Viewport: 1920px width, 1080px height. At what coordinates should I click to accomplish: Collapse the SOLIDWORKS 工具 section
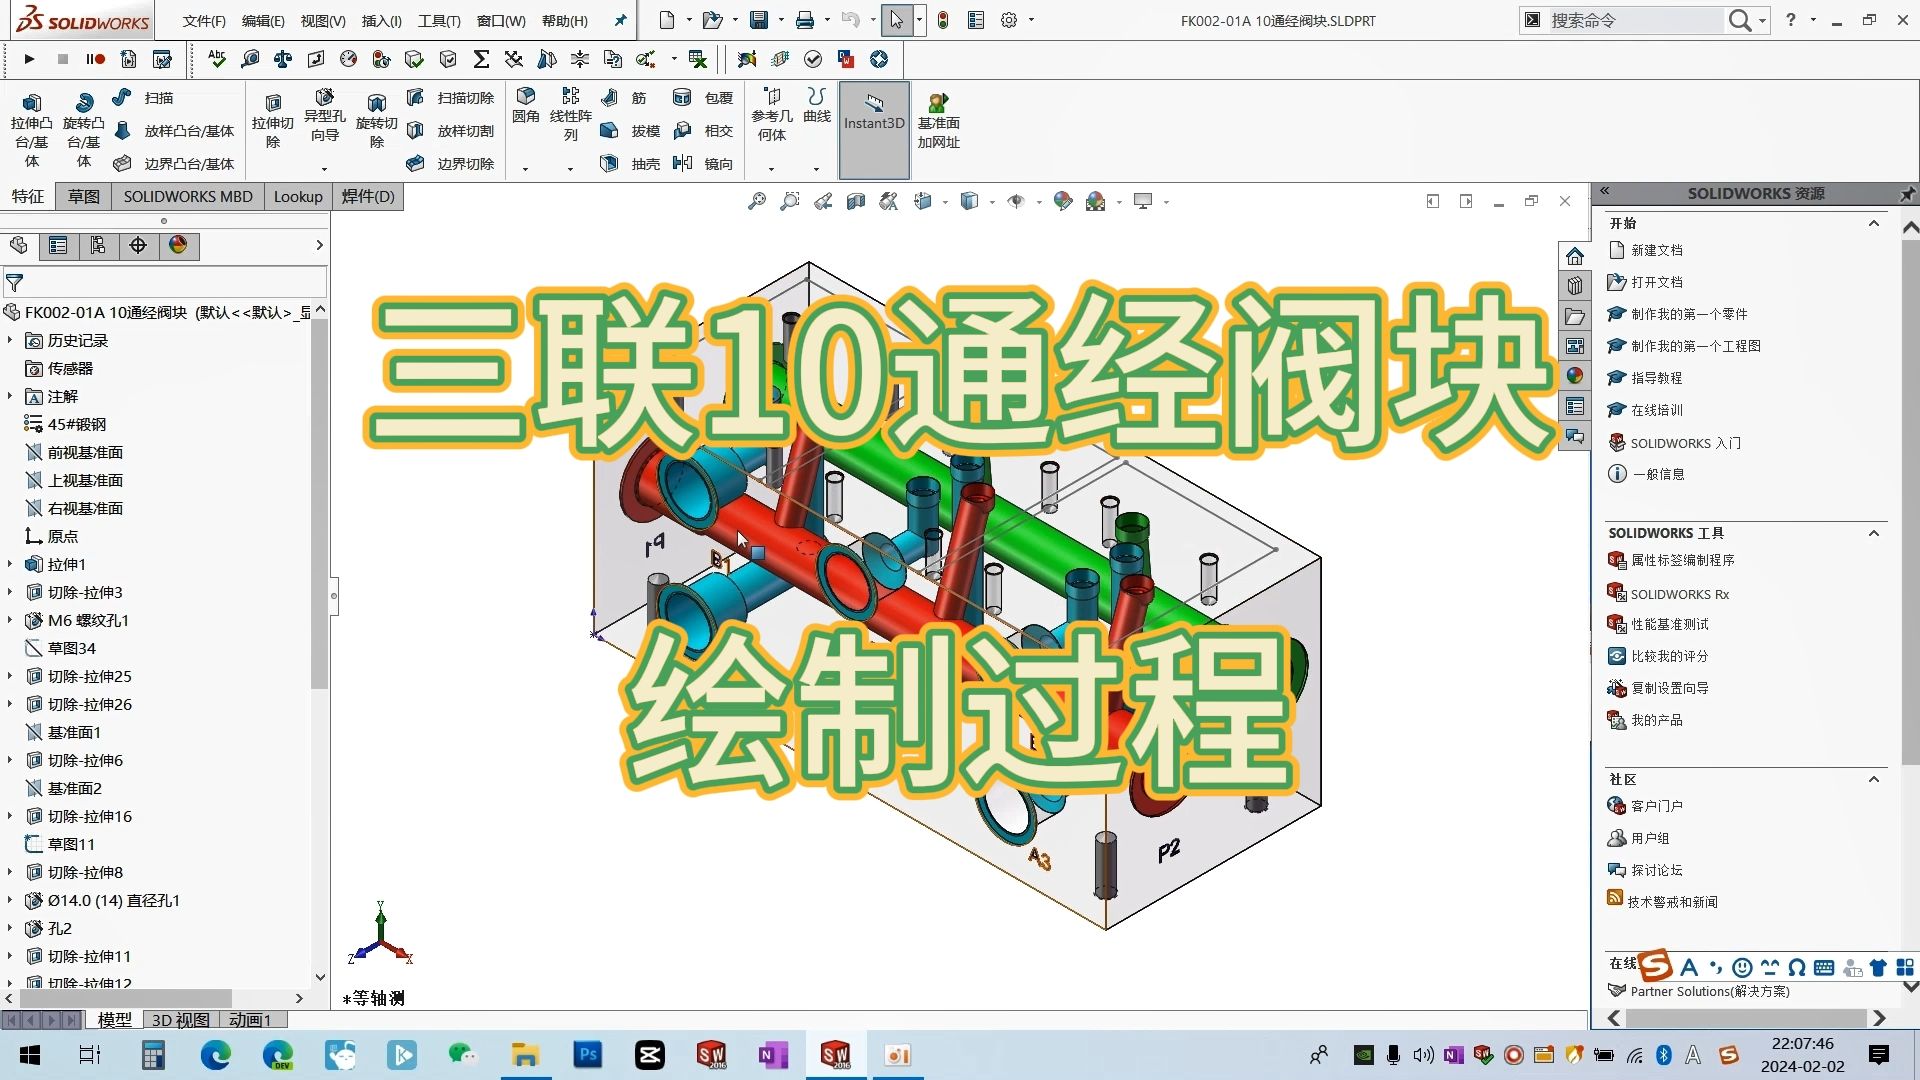[1874, 533]
